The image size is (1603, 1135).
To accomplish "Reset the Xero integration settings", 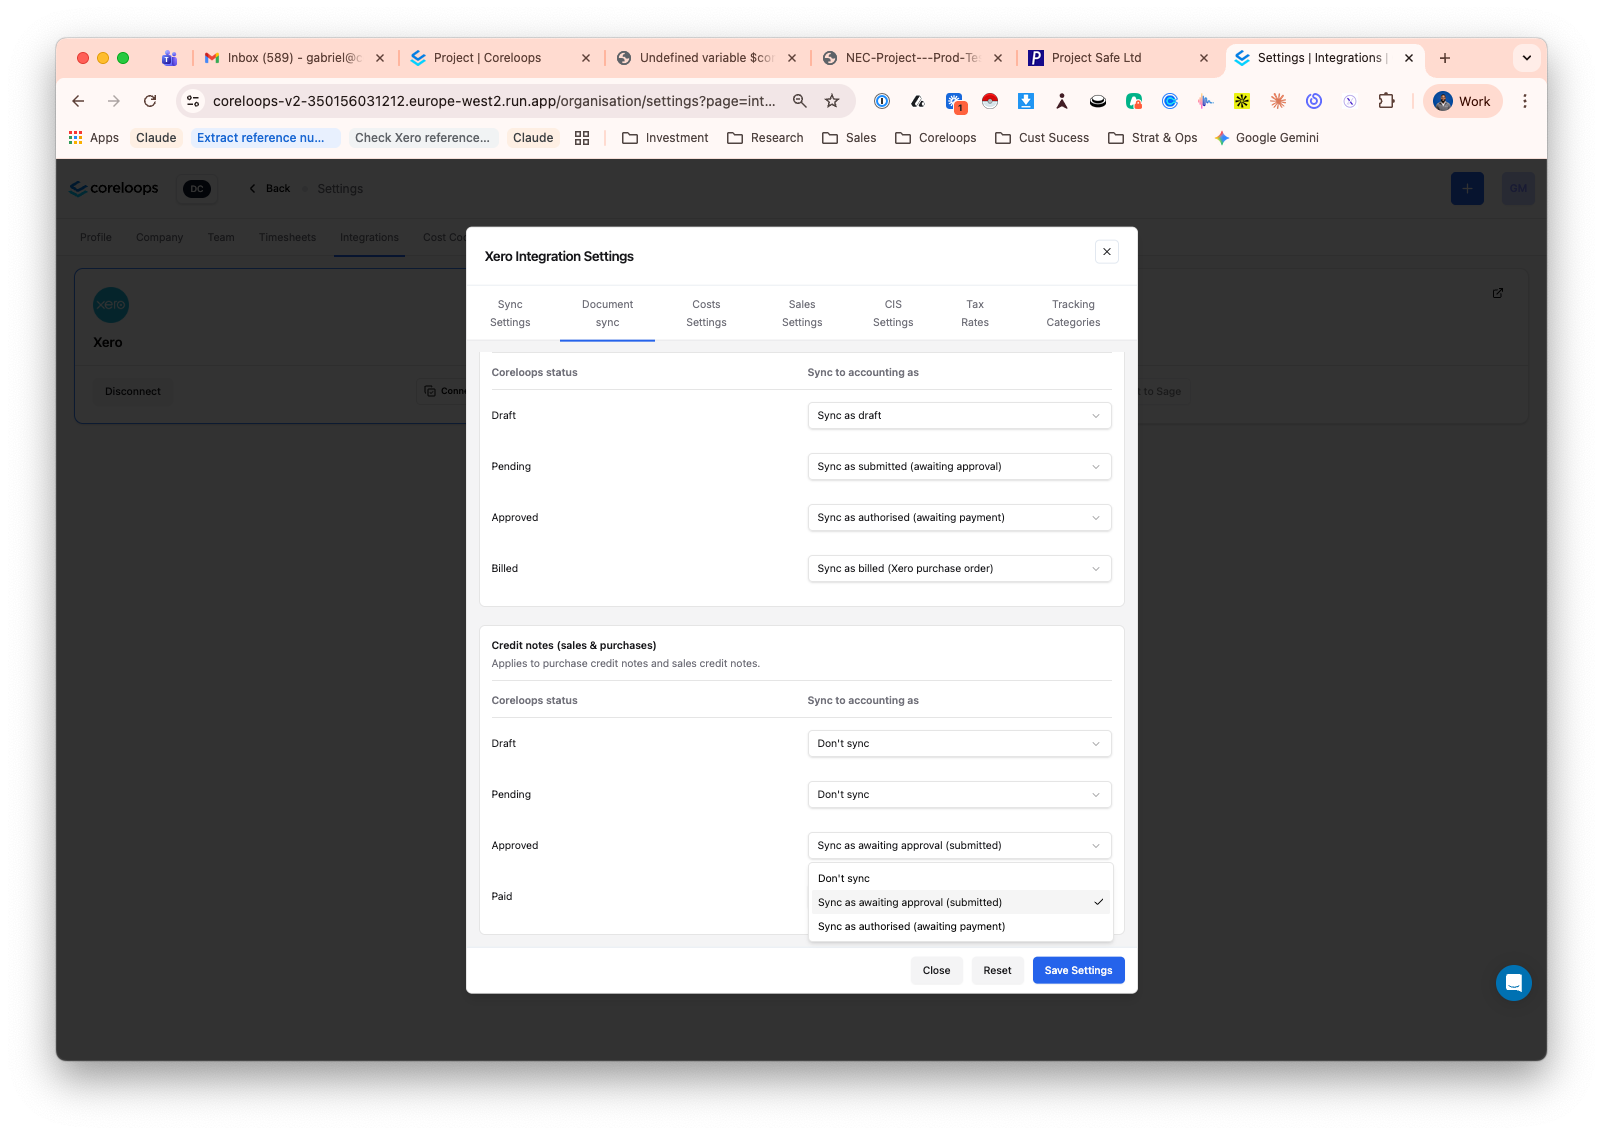I will point(997,971).
